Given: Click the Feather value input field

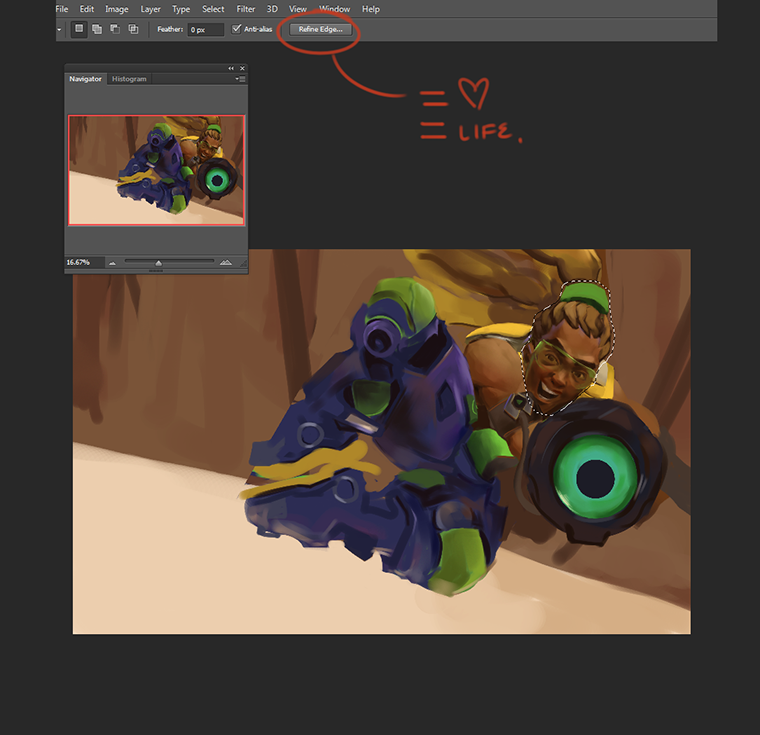Looking at the screenshot, I should (x=205, y=29).
